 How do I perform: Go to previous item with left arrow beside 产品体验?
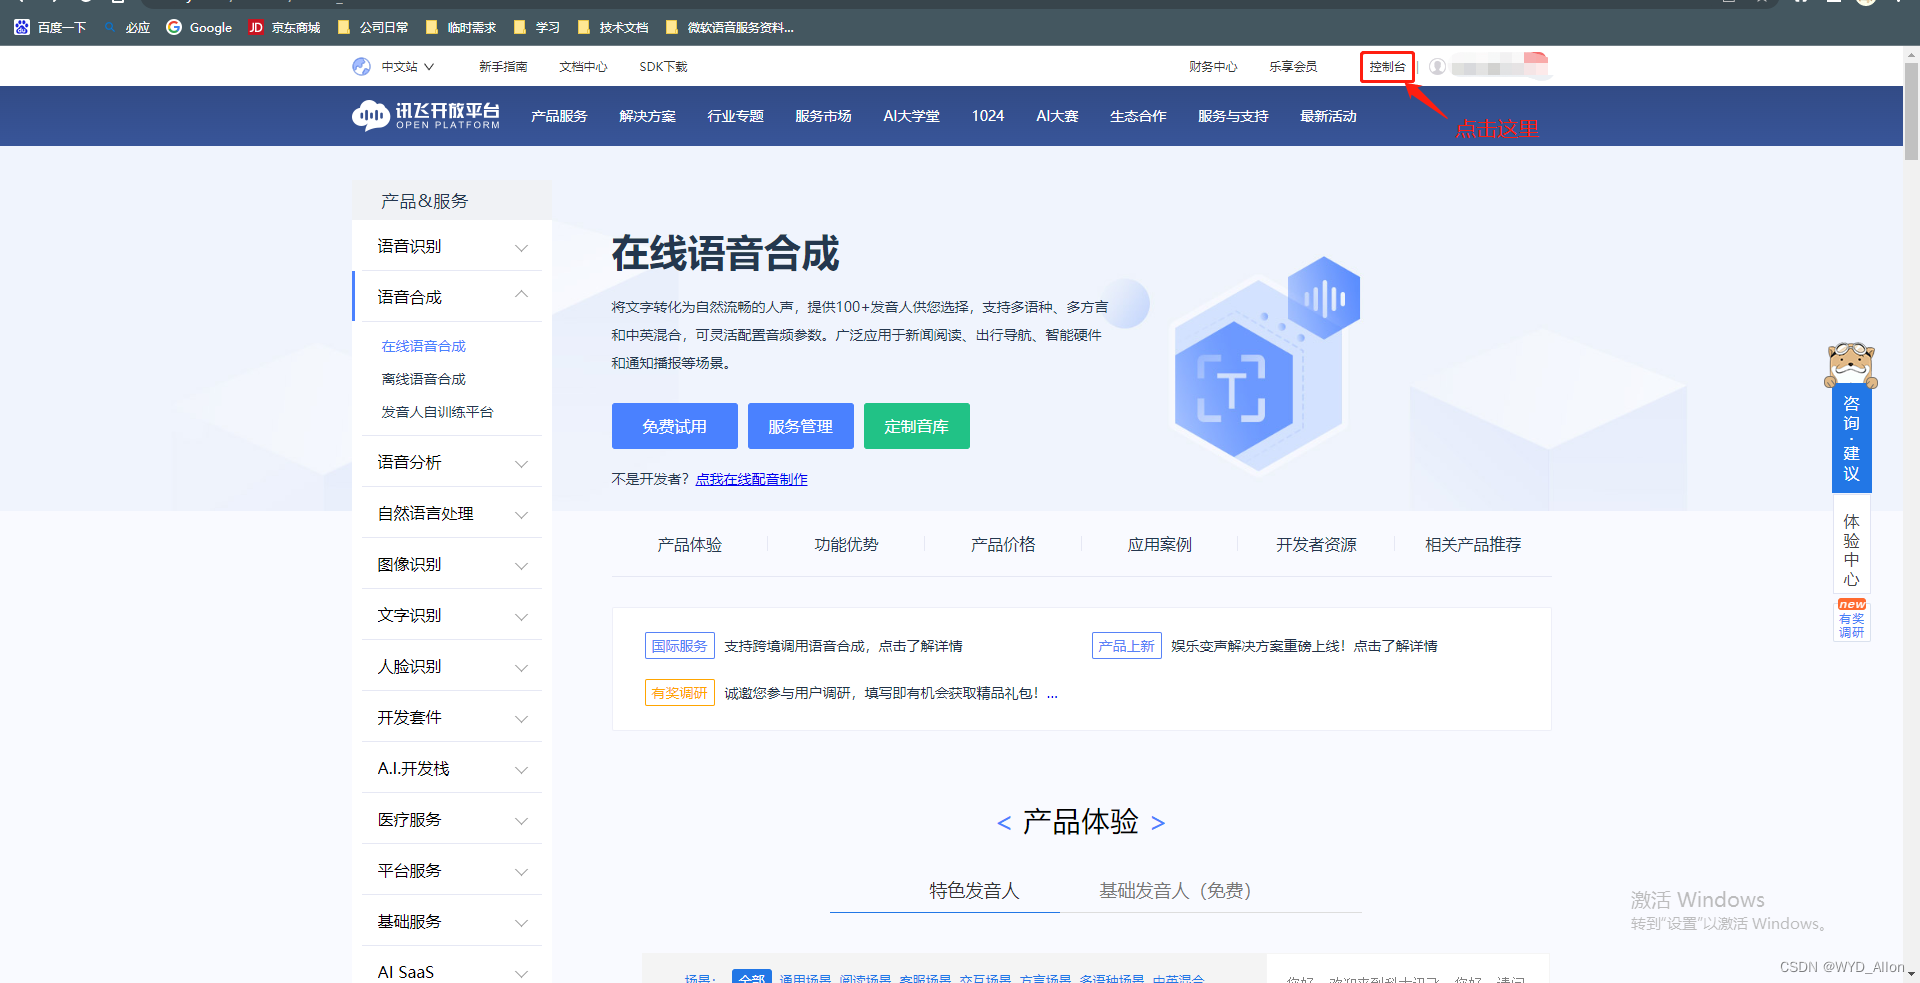pyautogui.click(x=1004, y=823)
